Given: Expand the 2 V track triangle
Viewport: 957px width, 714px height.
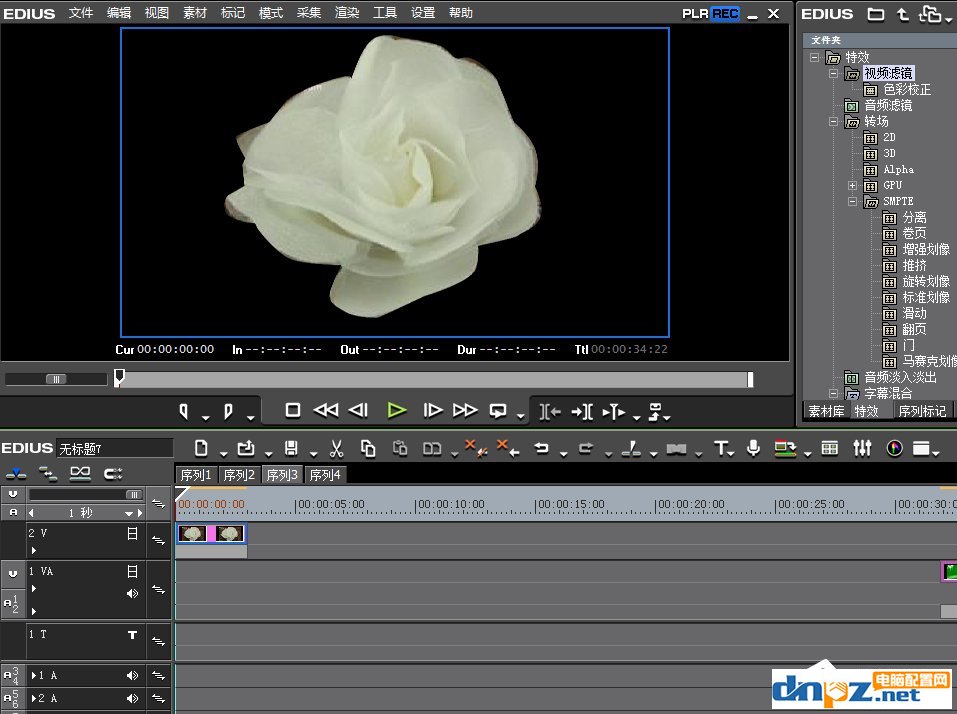Looking at the screenshot, I should tap(34, 550).
